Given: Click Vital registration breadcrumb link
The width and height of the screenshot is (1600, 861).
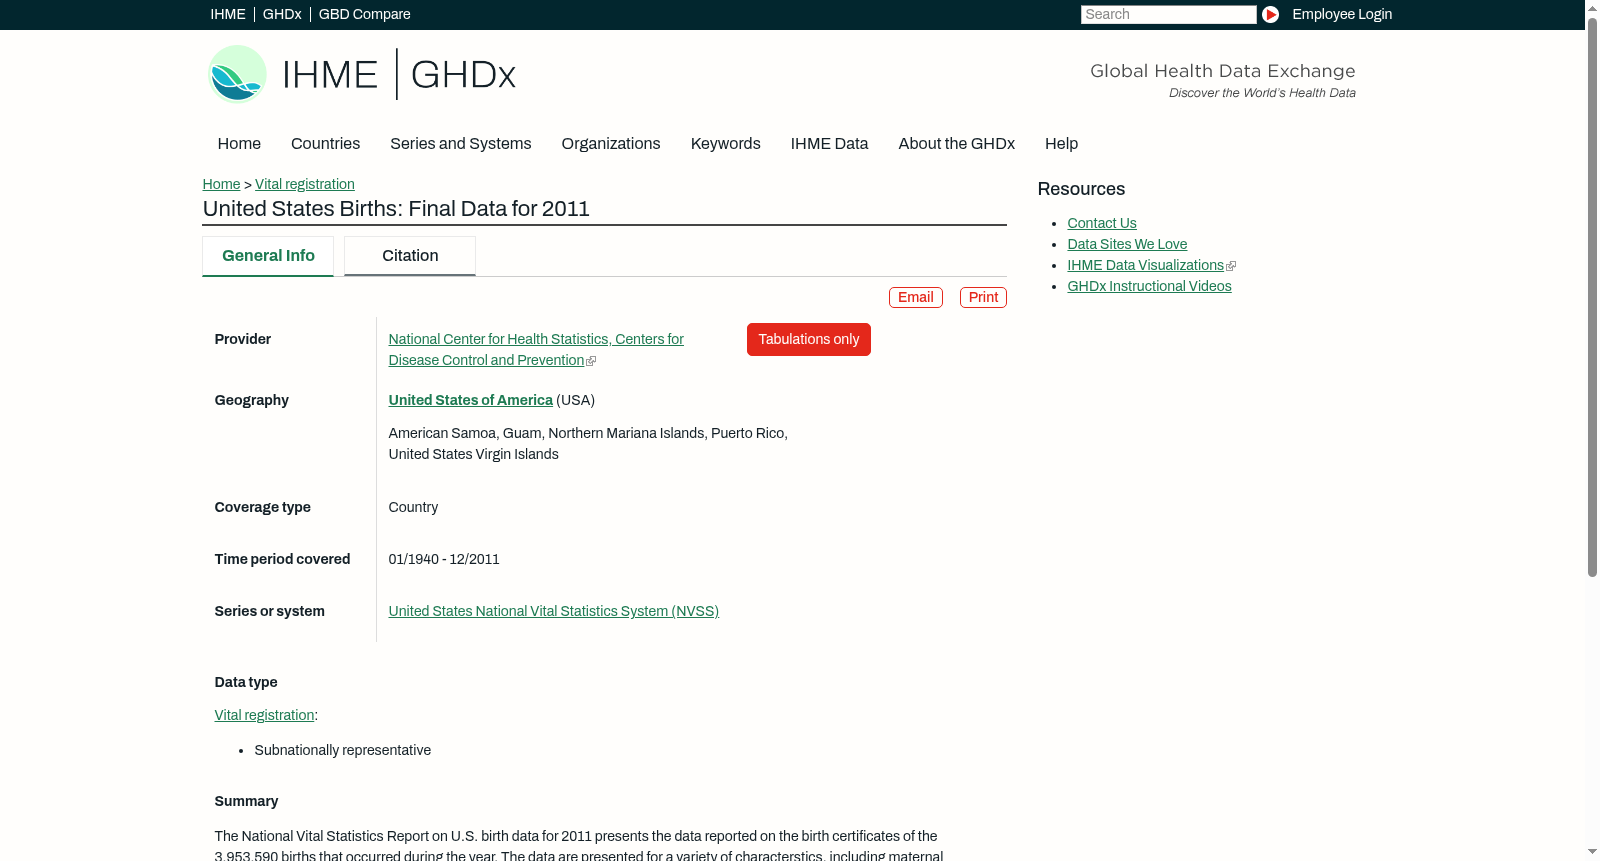Looking at the screenshot, I should click(x=305, y=184).
